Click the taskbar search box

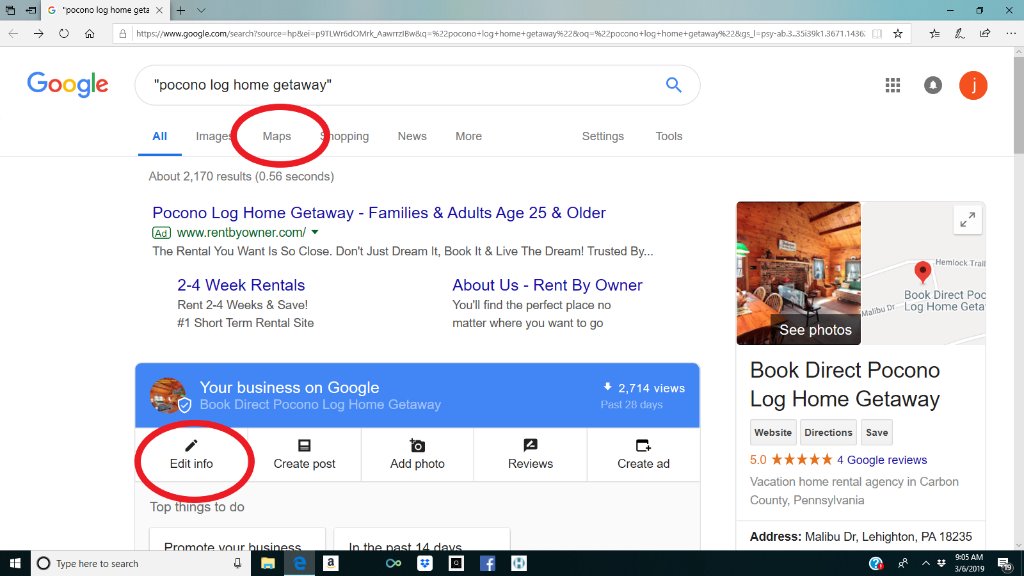tap(140, 563)
